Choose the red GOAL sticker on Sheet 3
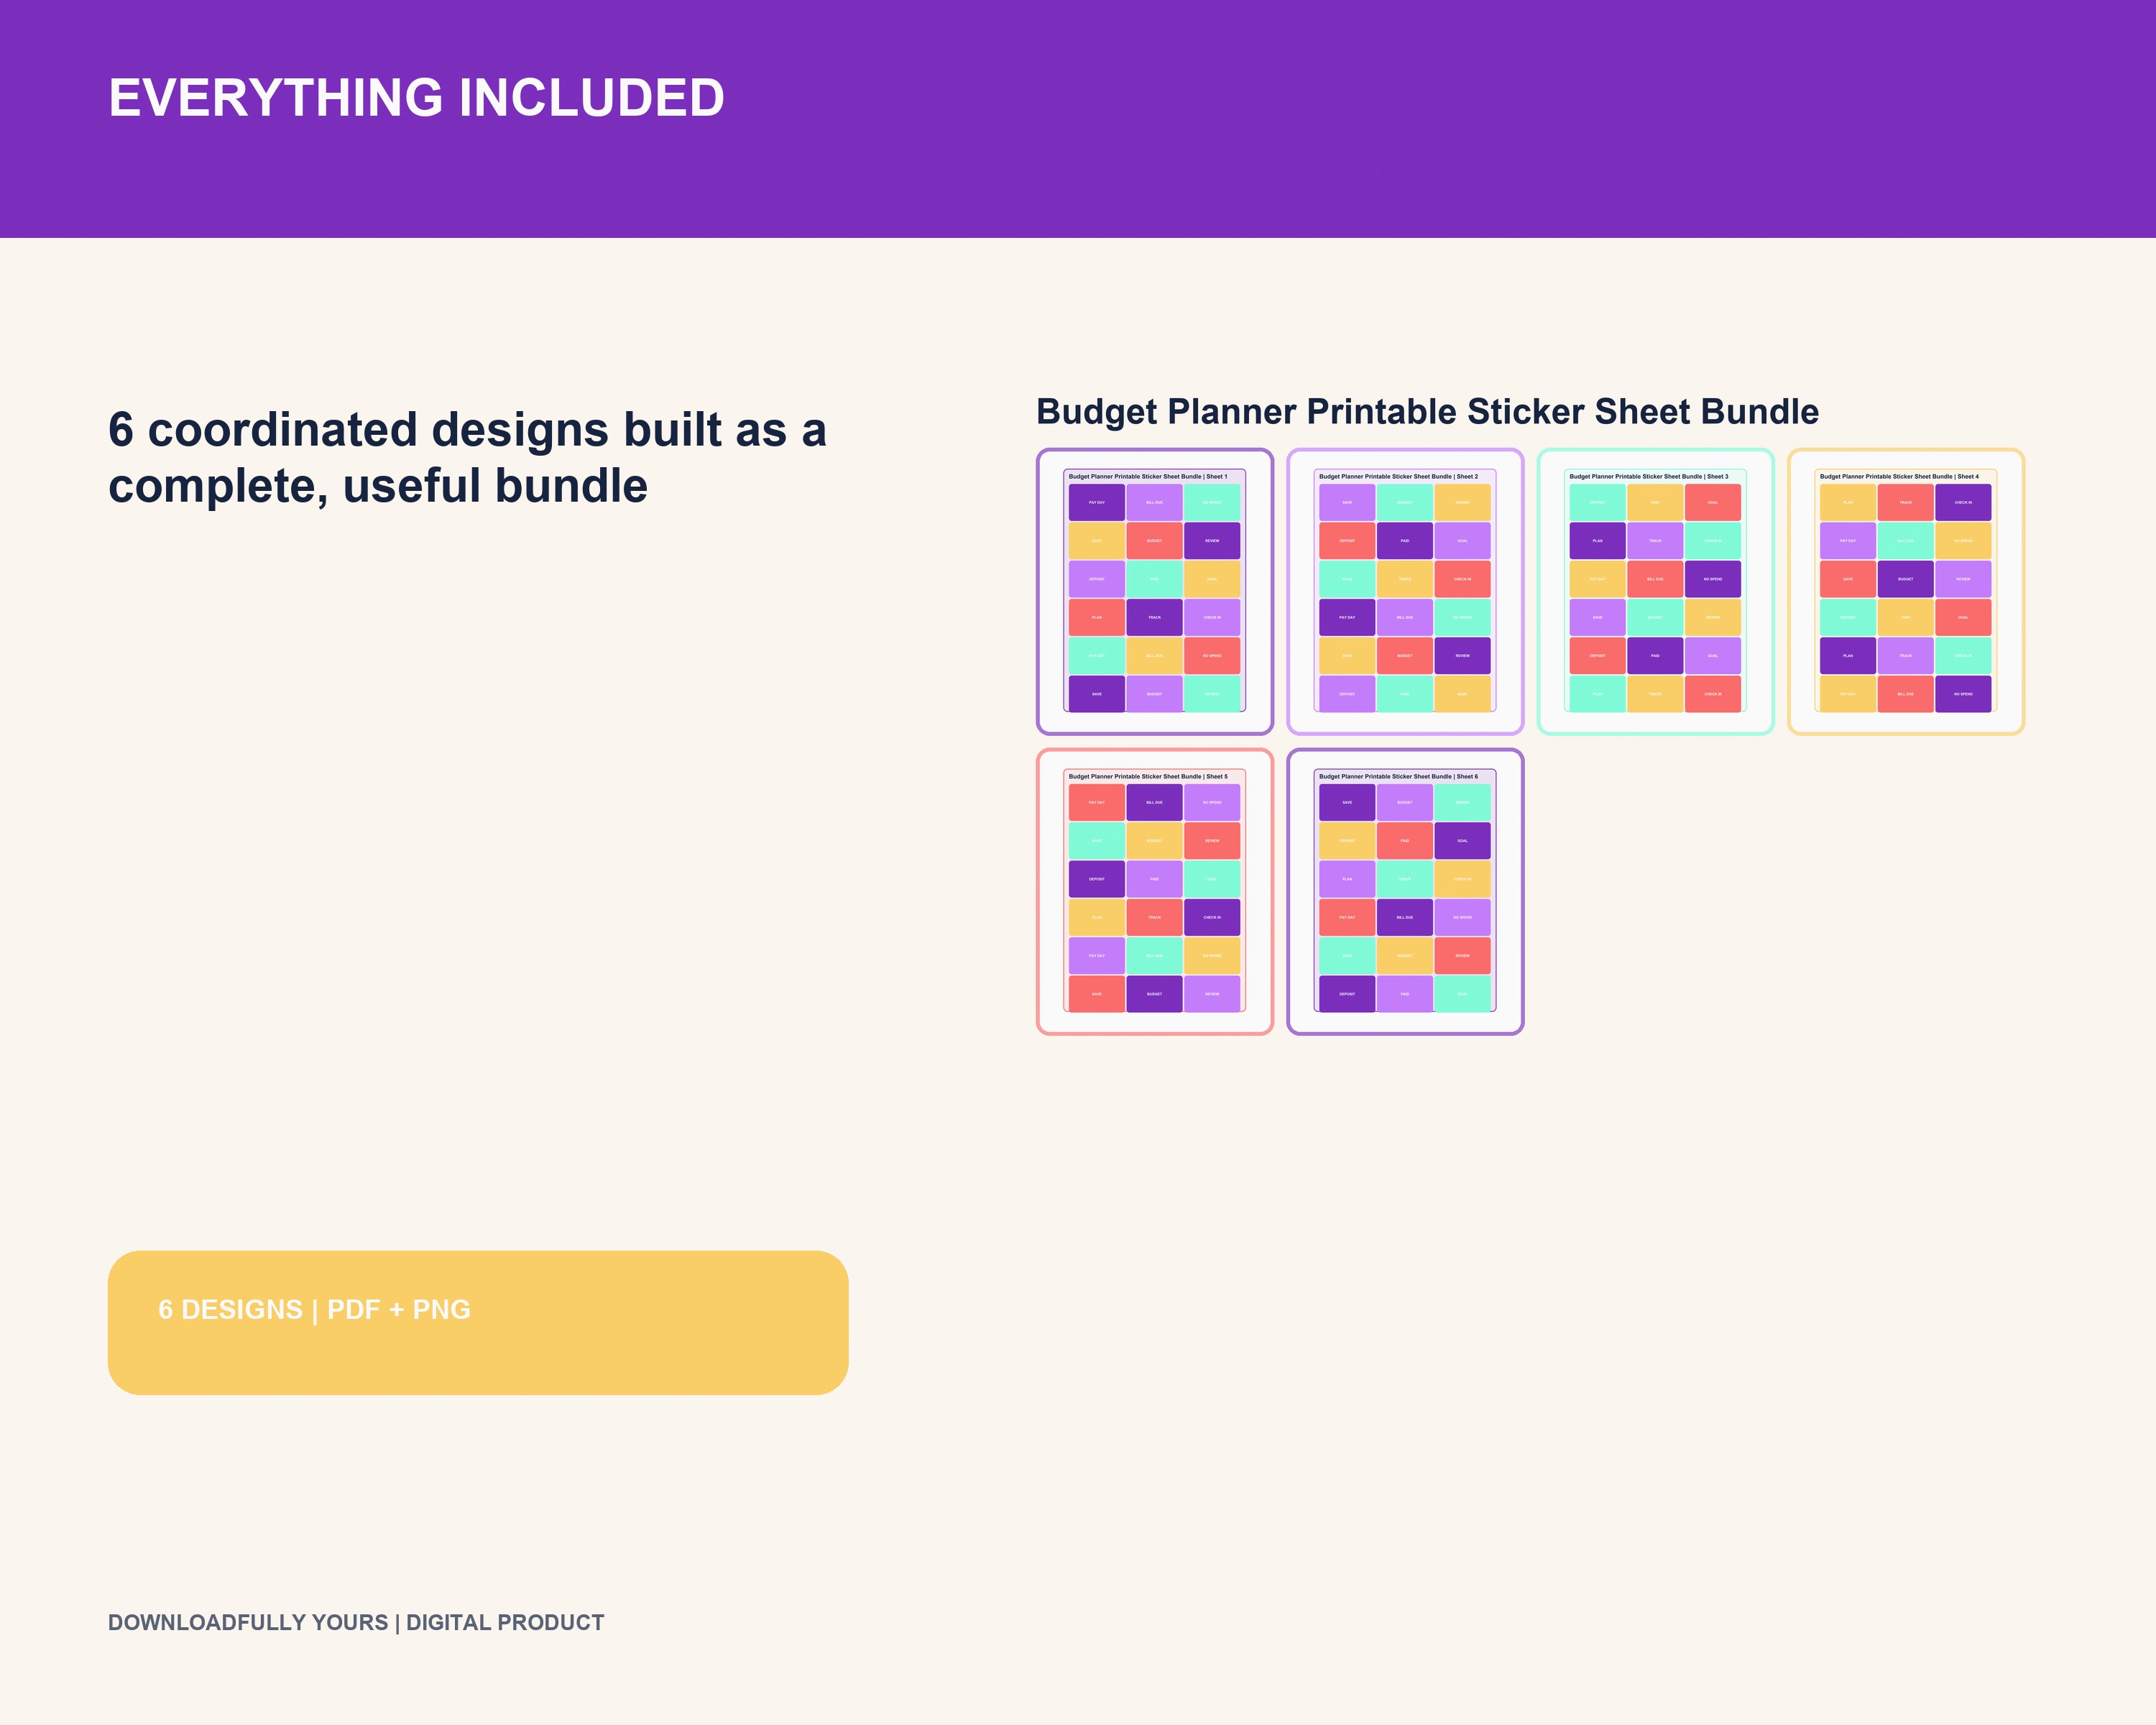This screenshot has height=1725, width=2156. [x=1713, y=502]
